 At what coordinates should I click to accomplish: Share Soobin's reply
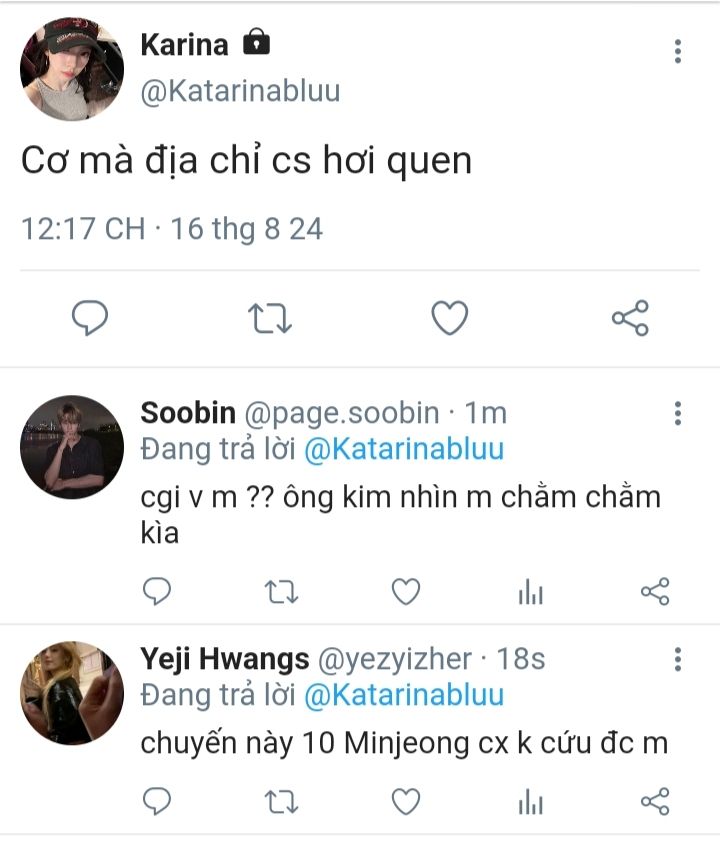(655, 592)
